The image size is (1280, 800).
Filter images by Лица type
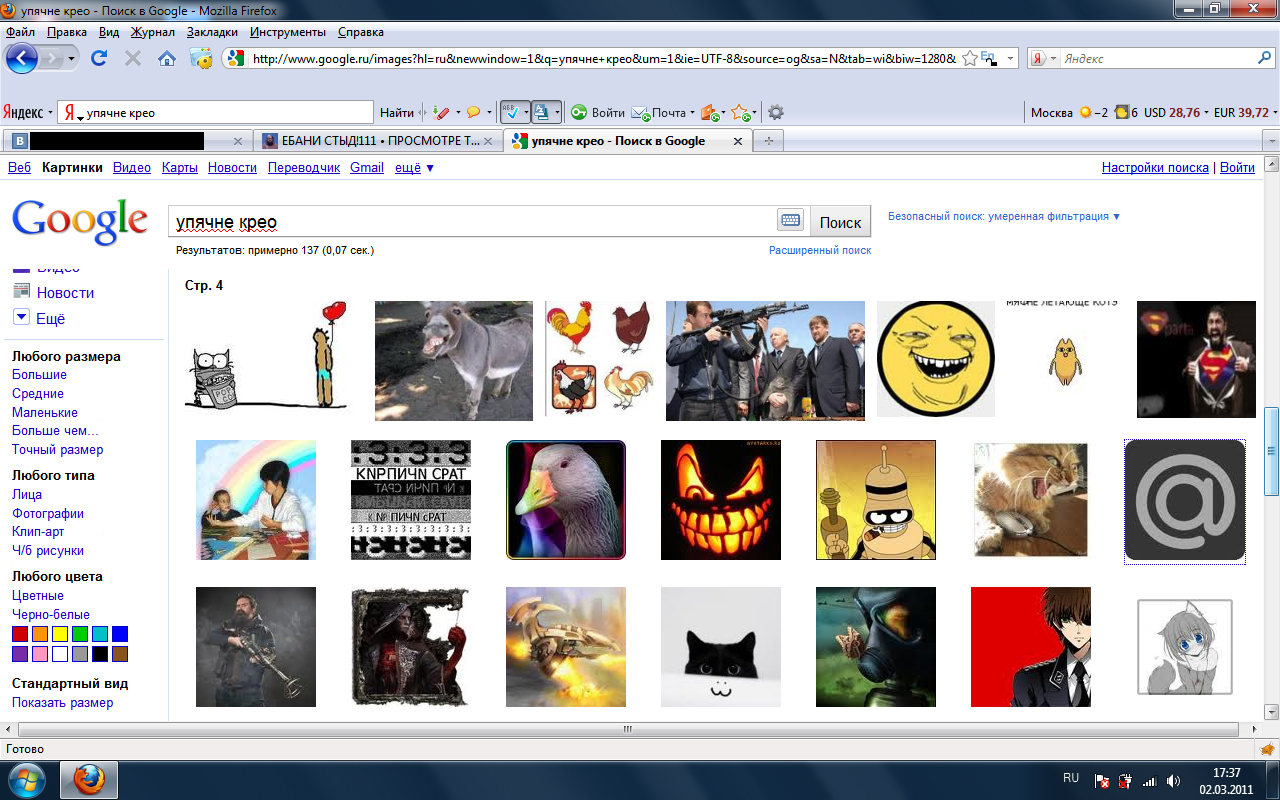point(27,495)
